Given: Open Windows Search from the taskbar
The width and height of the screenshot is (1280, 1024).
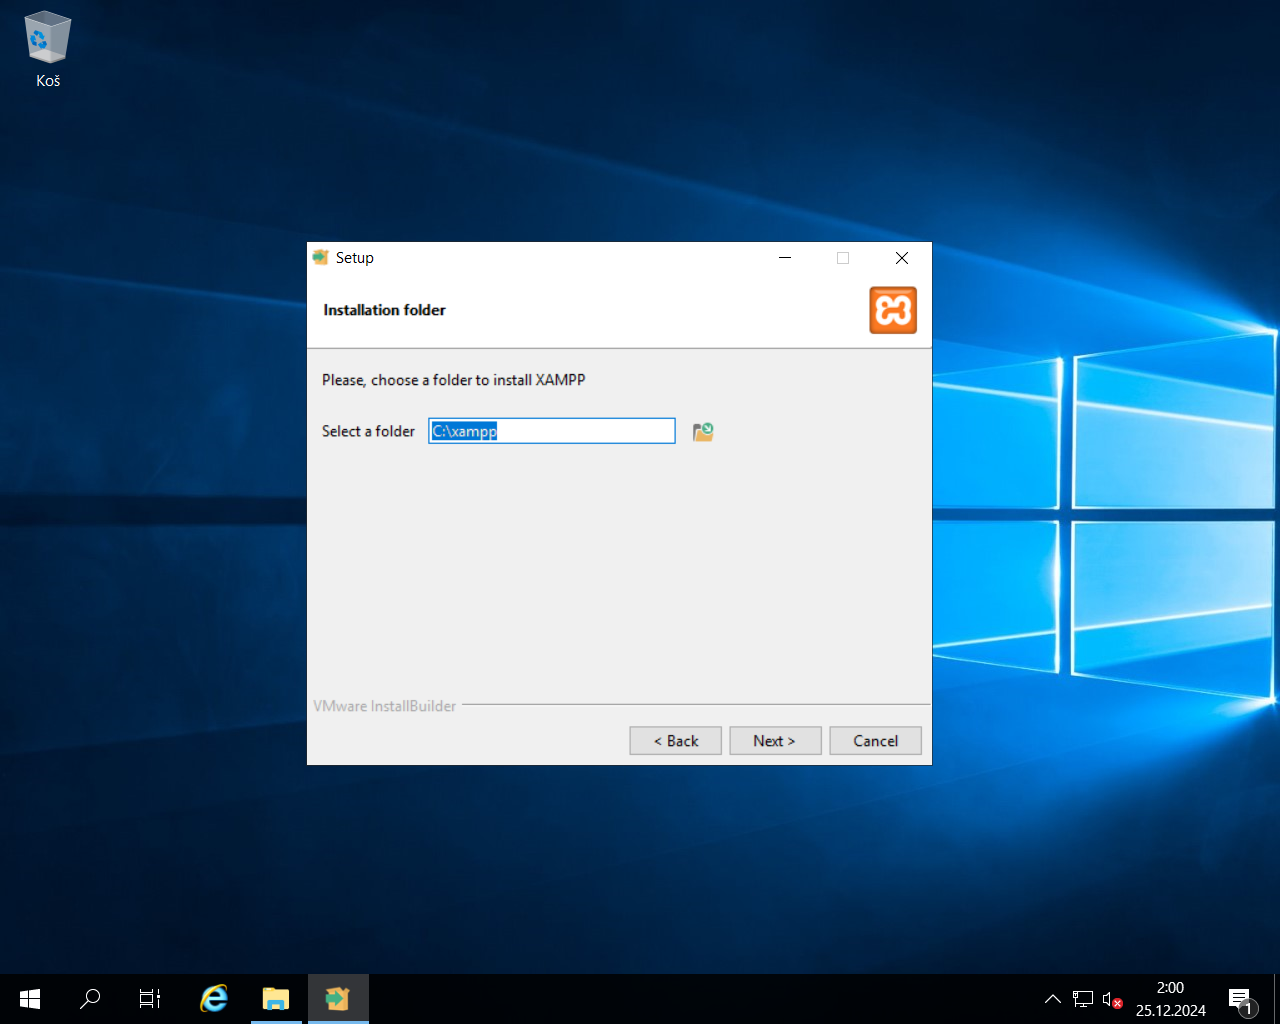Looking at the screenshot, I should pyautogui.click(x=89, y=998).
